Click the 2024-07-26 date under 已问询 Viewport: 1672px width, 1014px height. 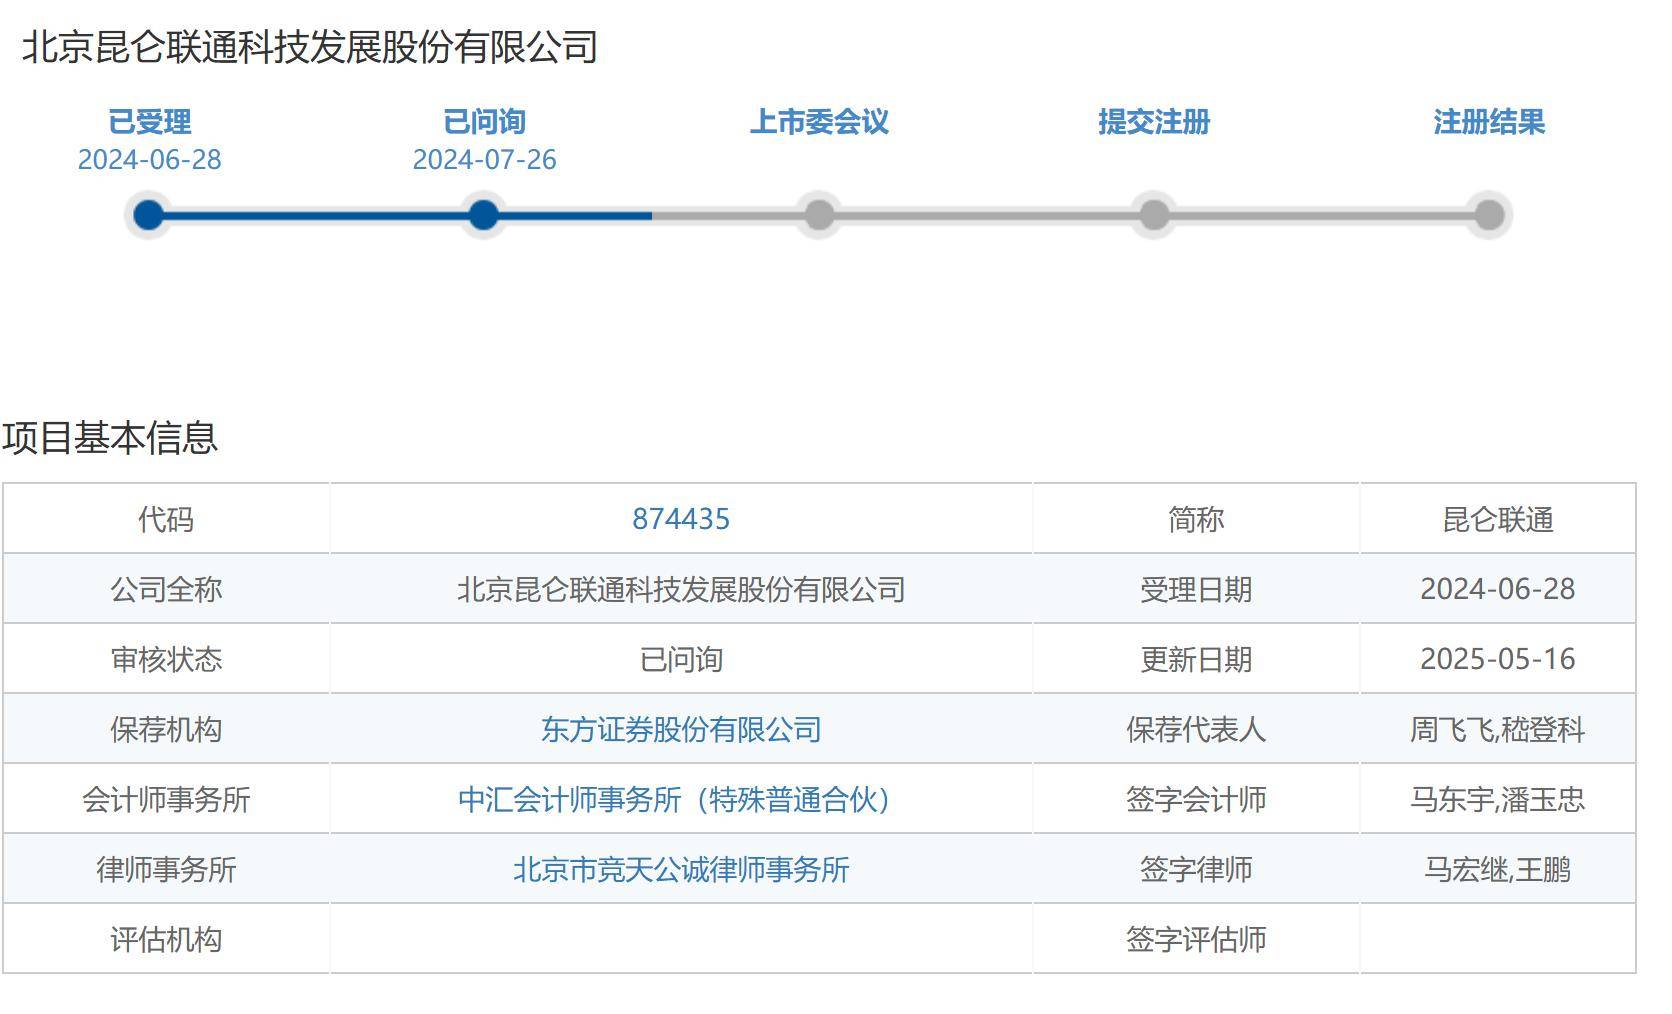[x=484, y=160]
